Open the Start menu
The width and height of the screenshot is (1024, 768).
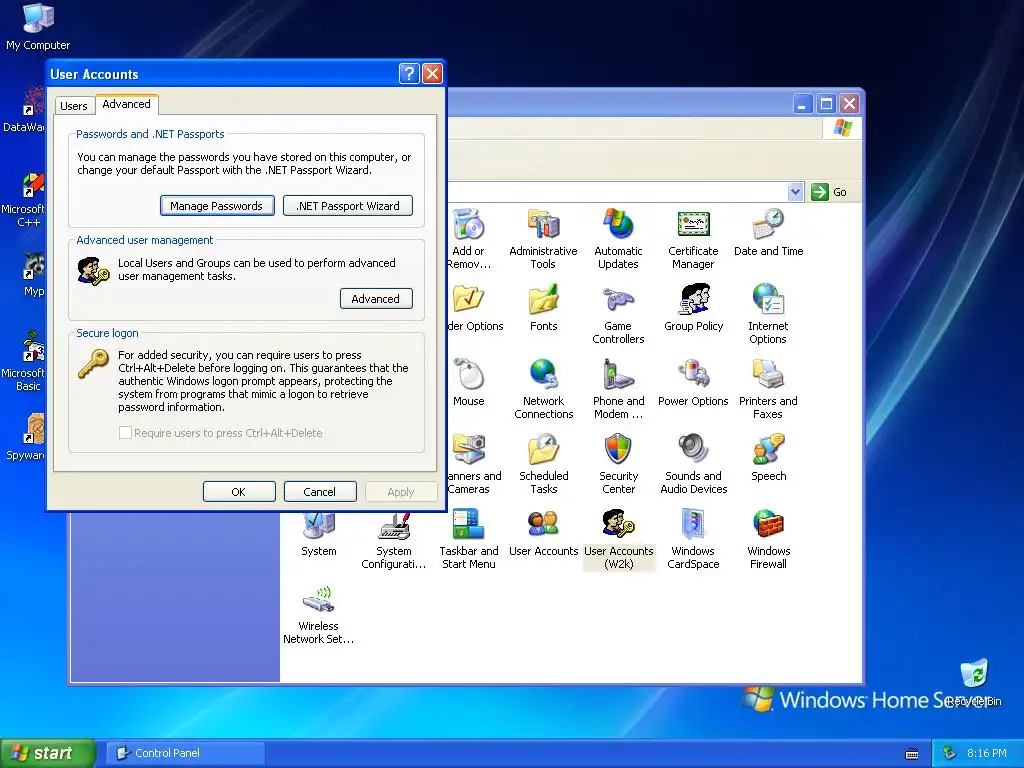(x=48, y=753)
